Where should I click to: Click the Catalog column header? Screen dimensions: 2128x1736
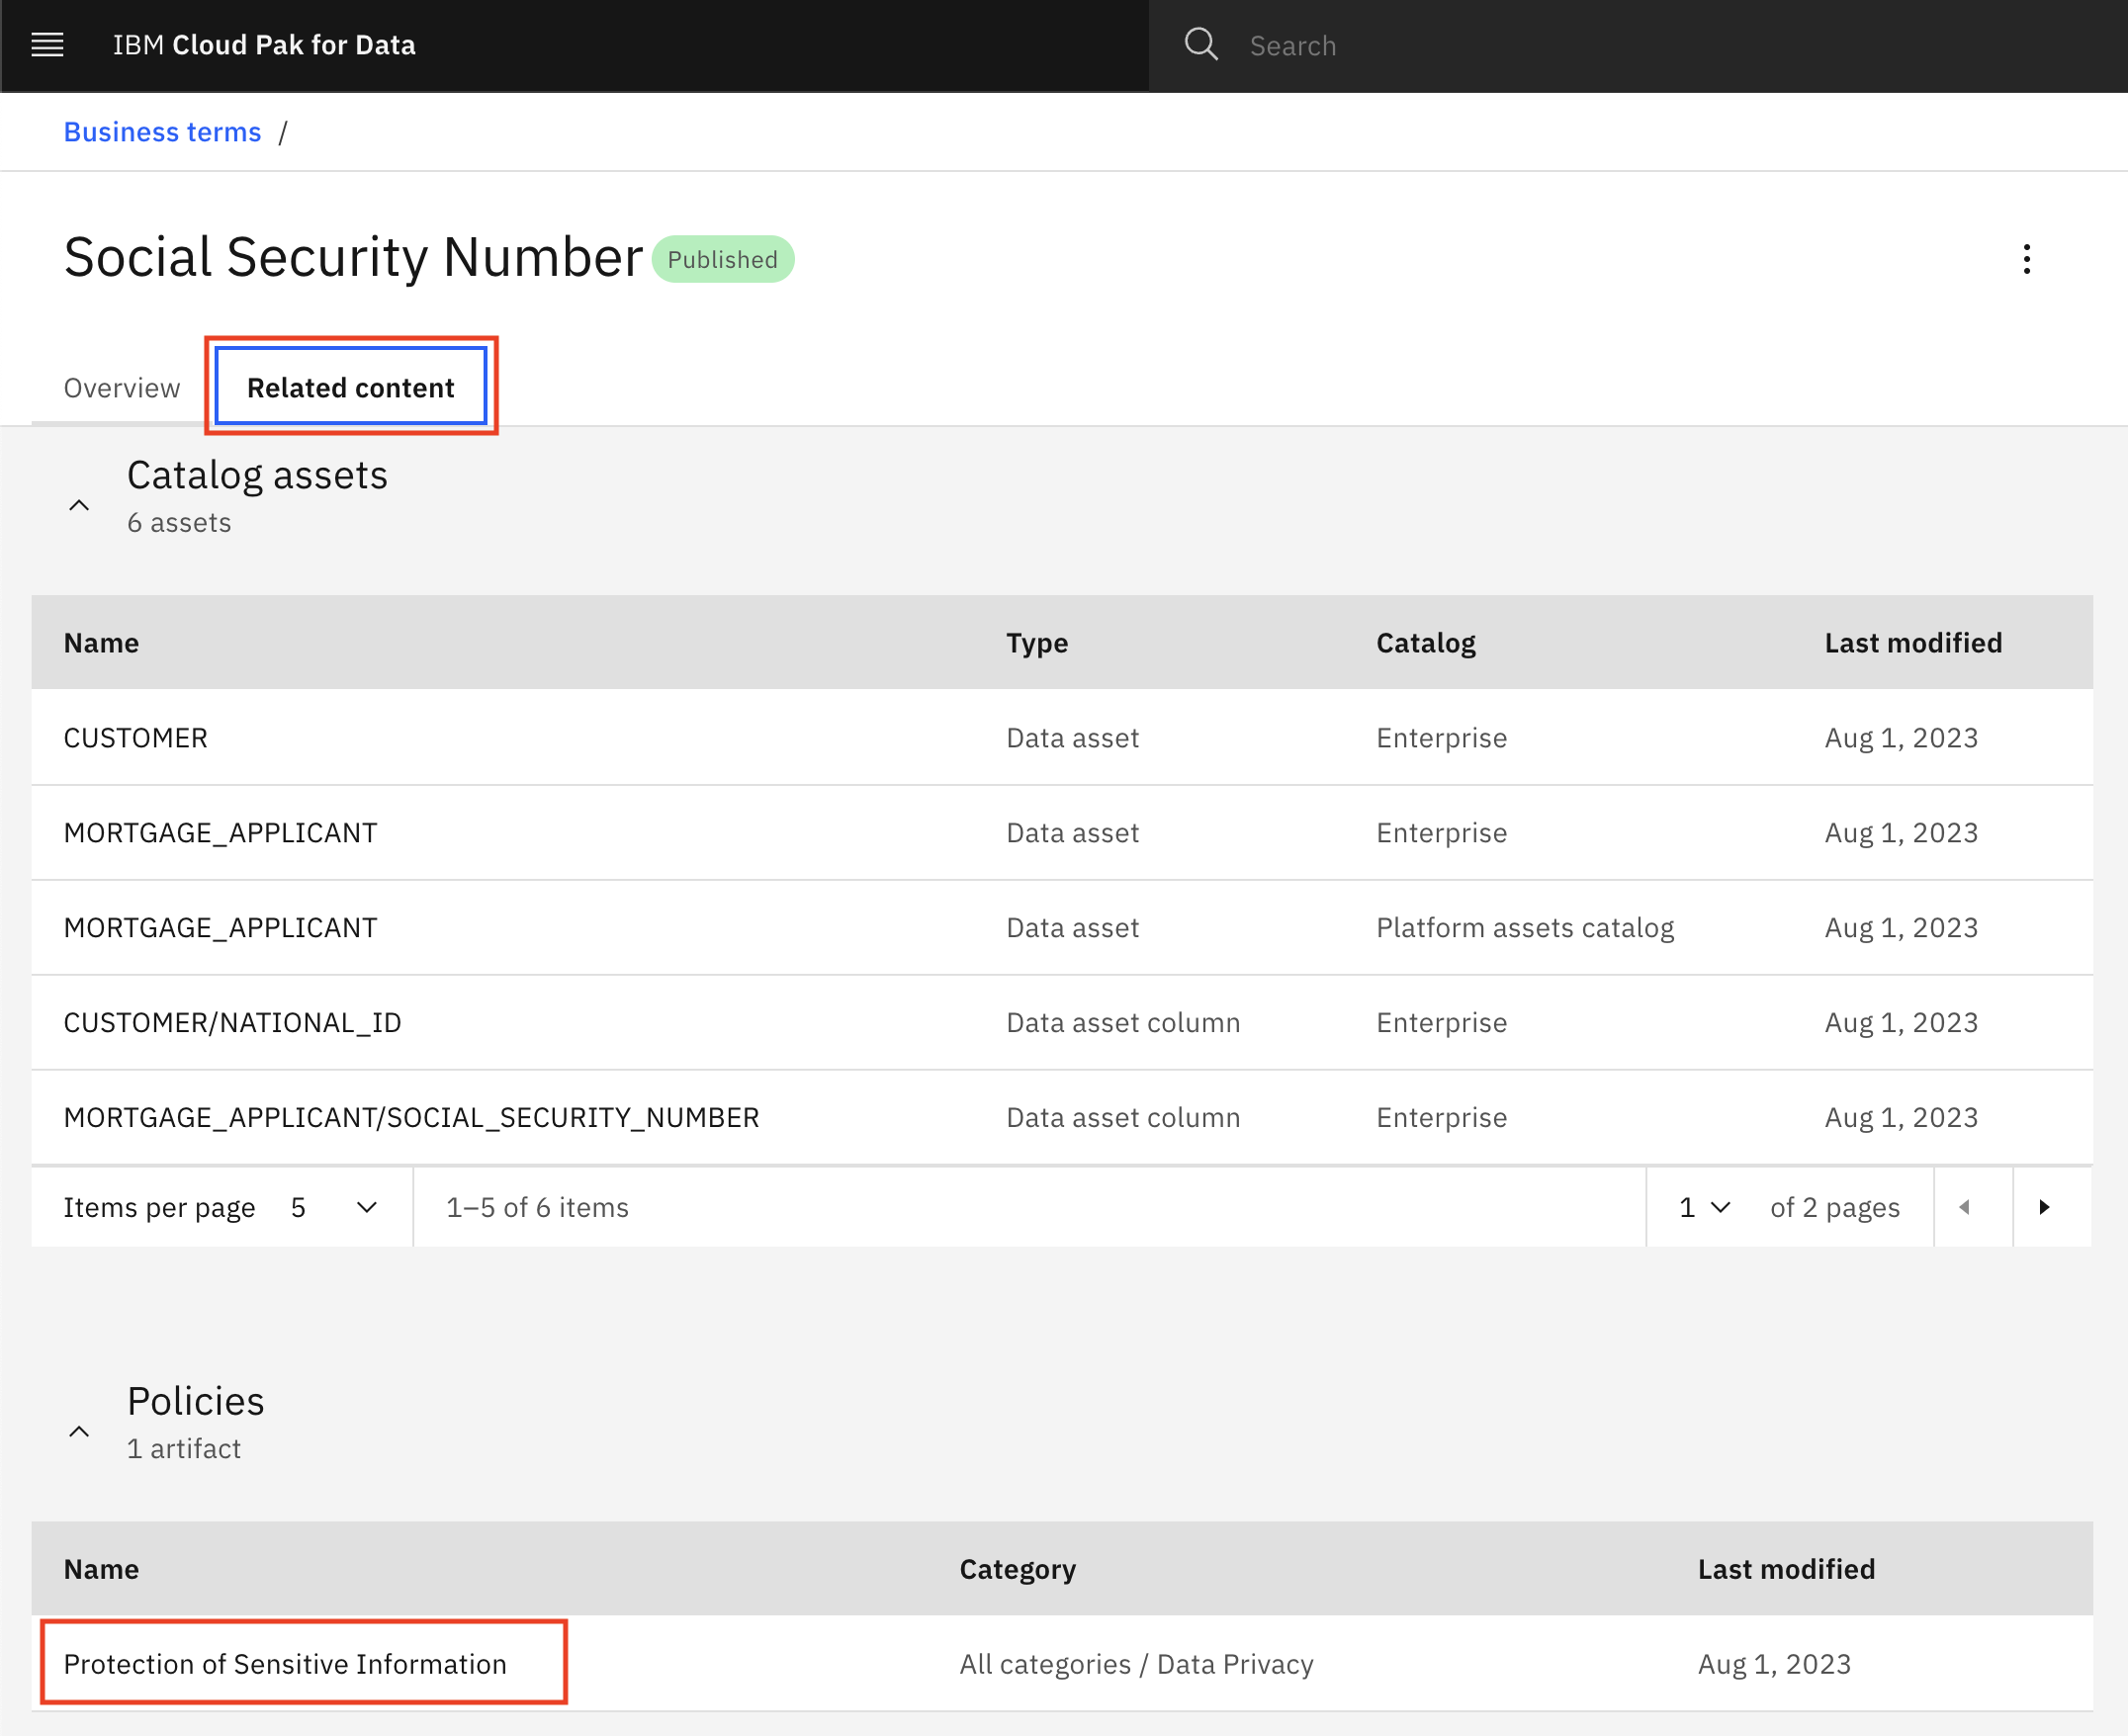click(x=1426, y=643)
